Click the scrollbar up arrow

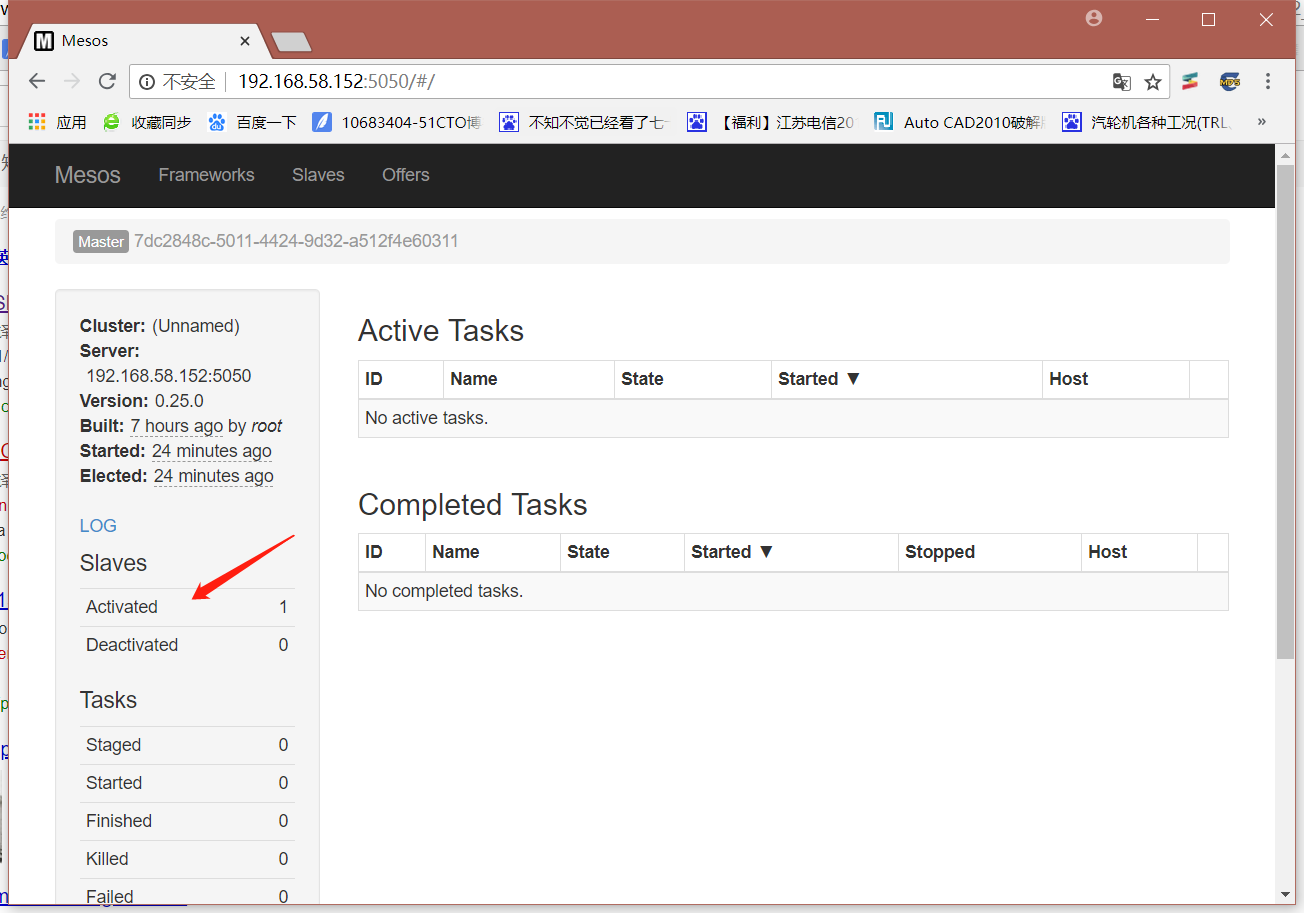coord(1286,153)
